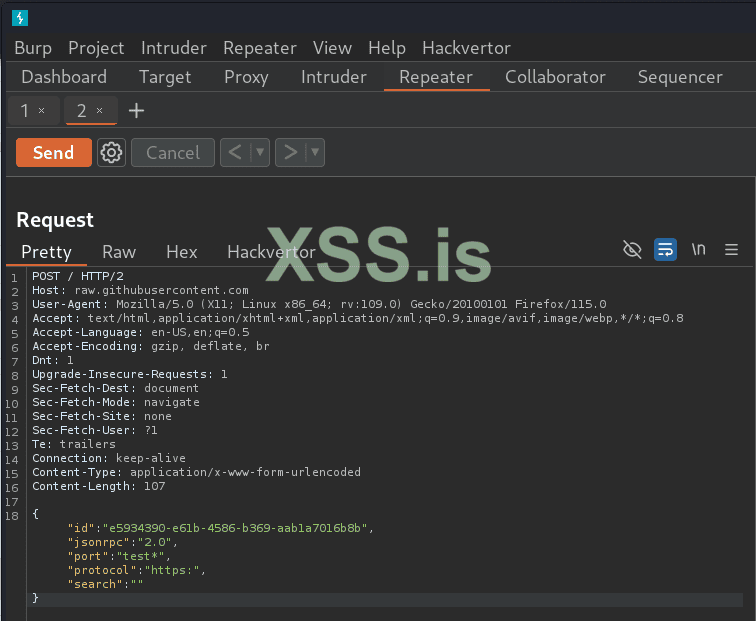This screenshot has height=621, width=756.
Task: Go back to previous request history
Action: pos(235,152)
